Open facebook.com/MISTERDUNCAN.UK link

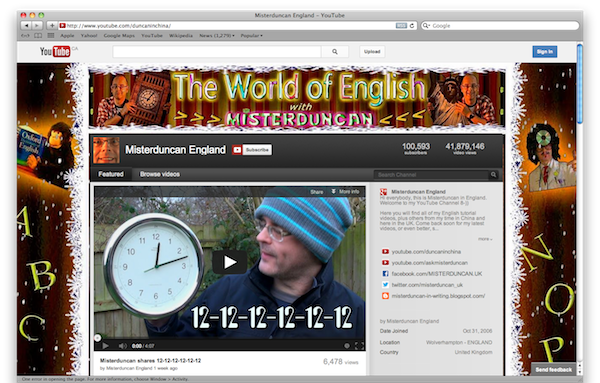pos(437,274)
